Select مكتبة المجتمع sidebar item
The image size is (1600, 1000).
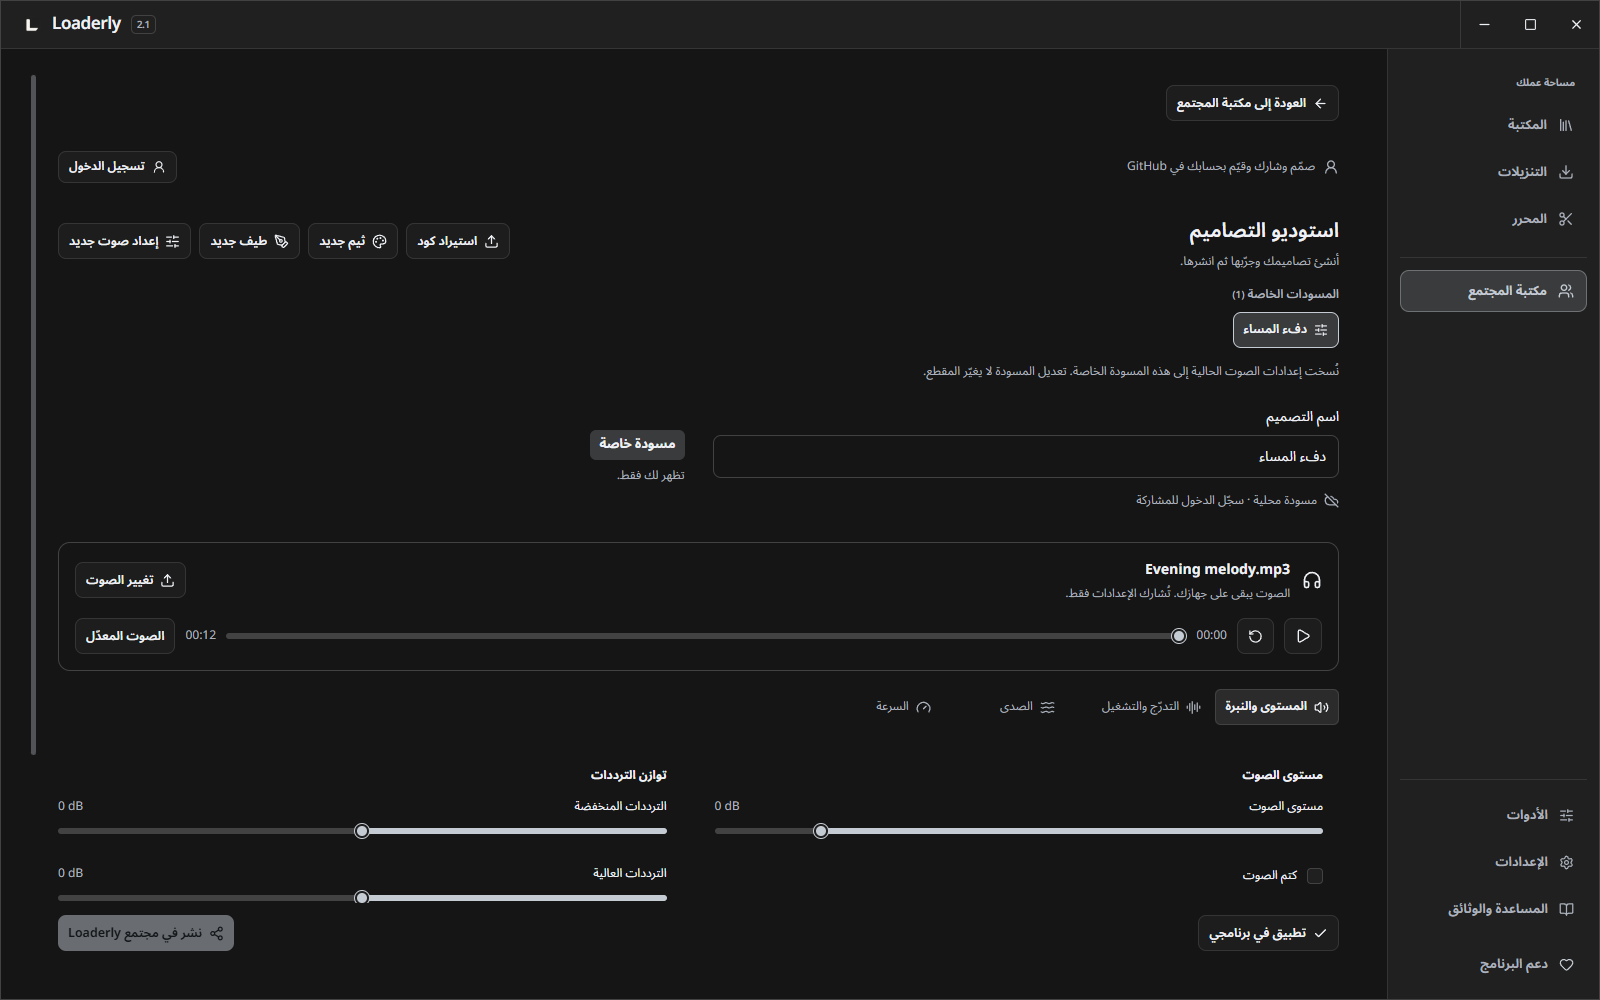(x=1493, y=291)
